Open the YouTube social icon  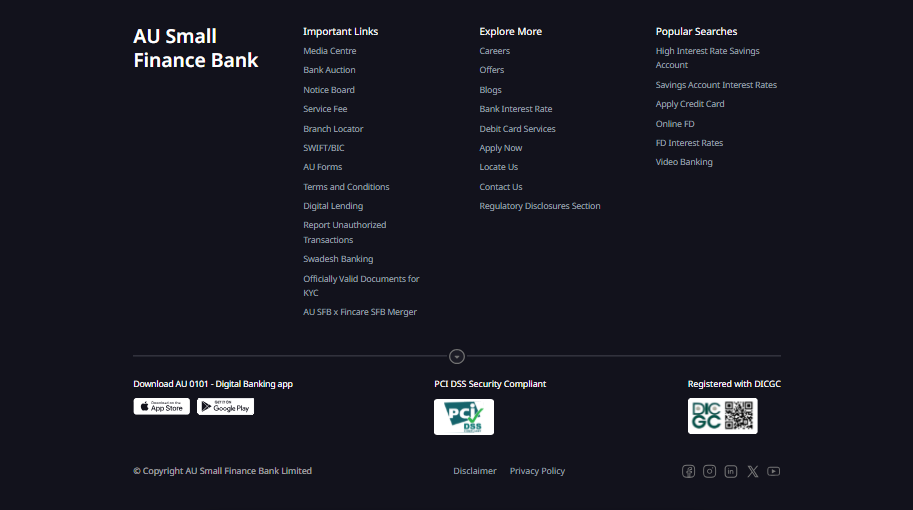tap(773, 471)
